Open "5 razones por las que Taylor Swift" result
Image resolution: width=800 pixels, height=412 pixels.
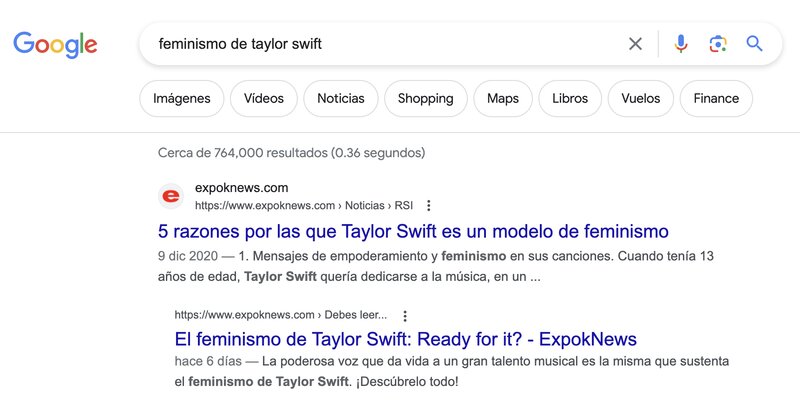[413, 232]
